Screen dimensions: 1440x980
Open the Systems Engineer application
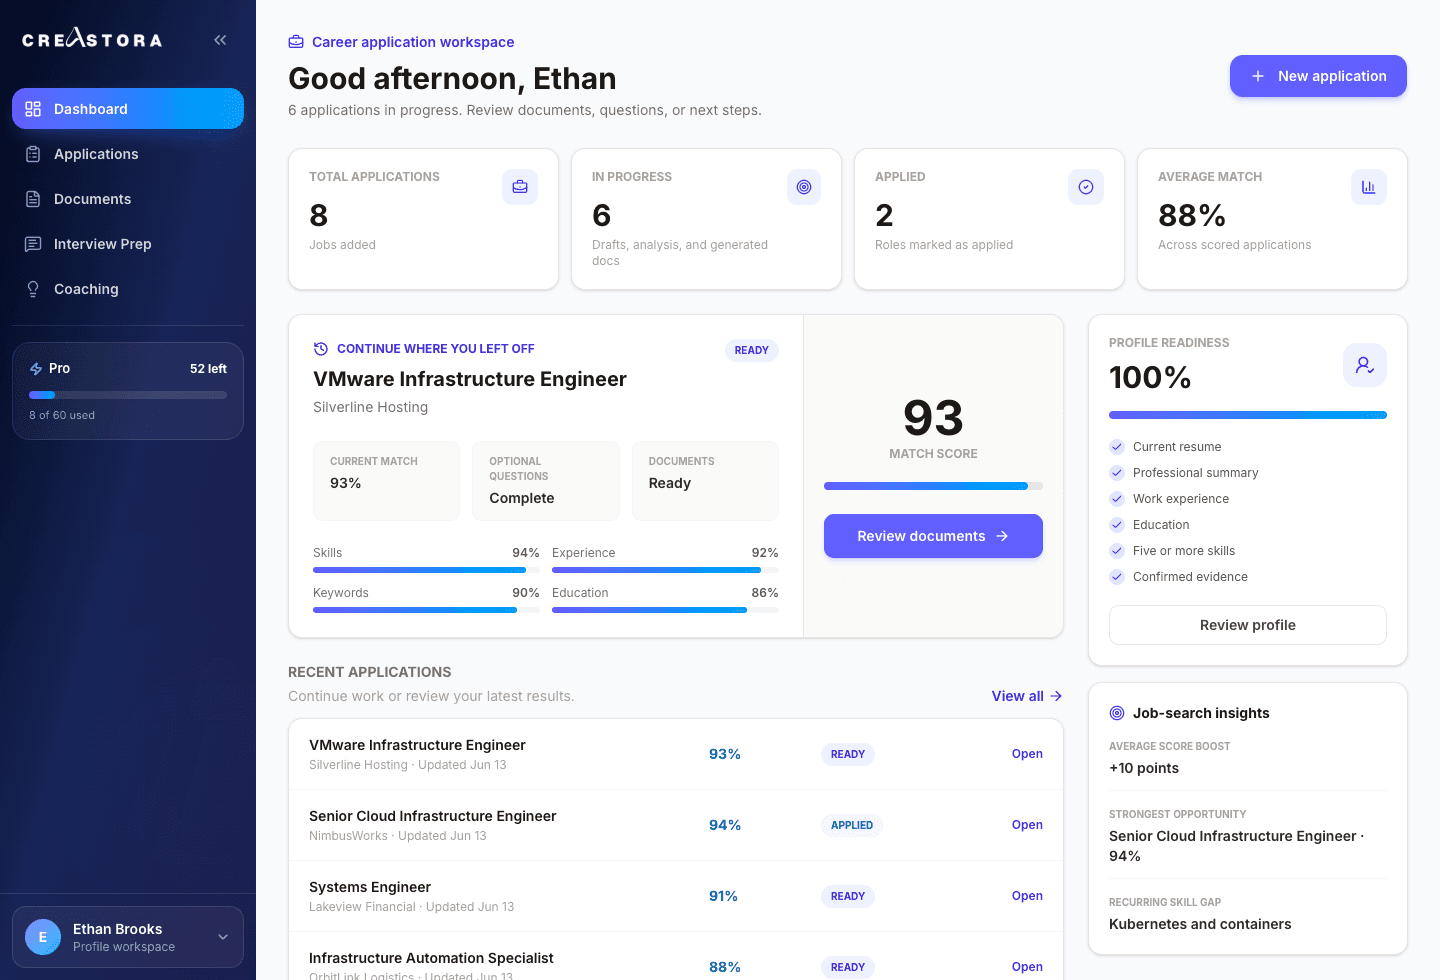pos(676,896)
